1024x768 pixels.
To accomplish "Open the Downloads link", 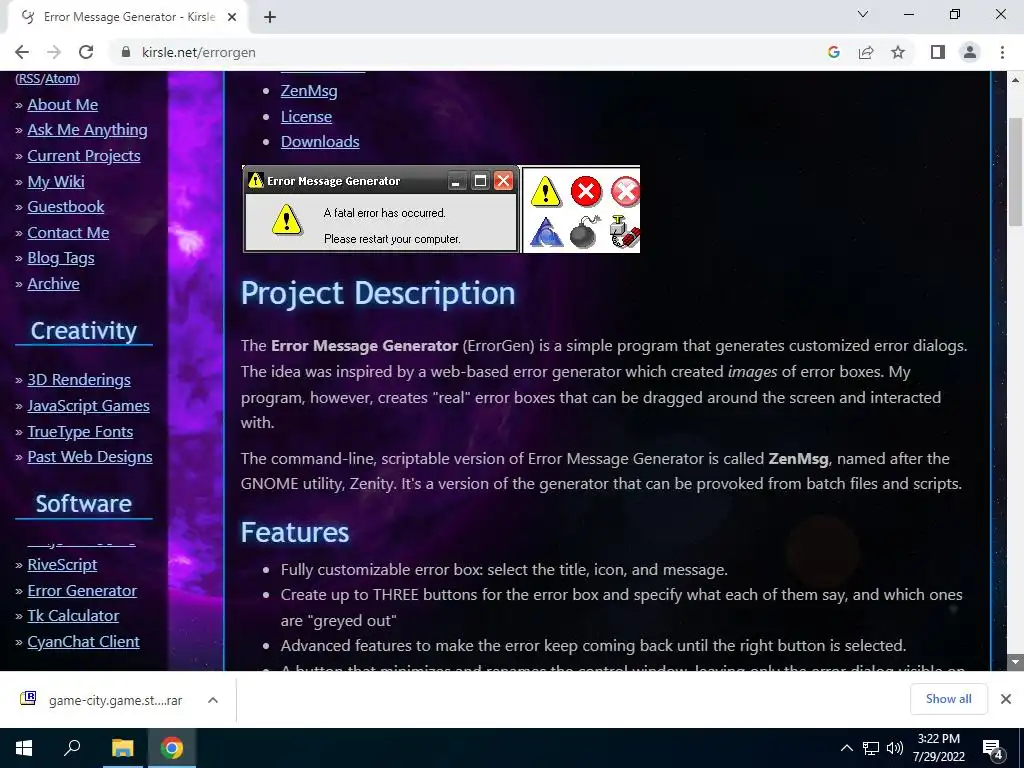I will pyautogui.click(x=320, y=142).
